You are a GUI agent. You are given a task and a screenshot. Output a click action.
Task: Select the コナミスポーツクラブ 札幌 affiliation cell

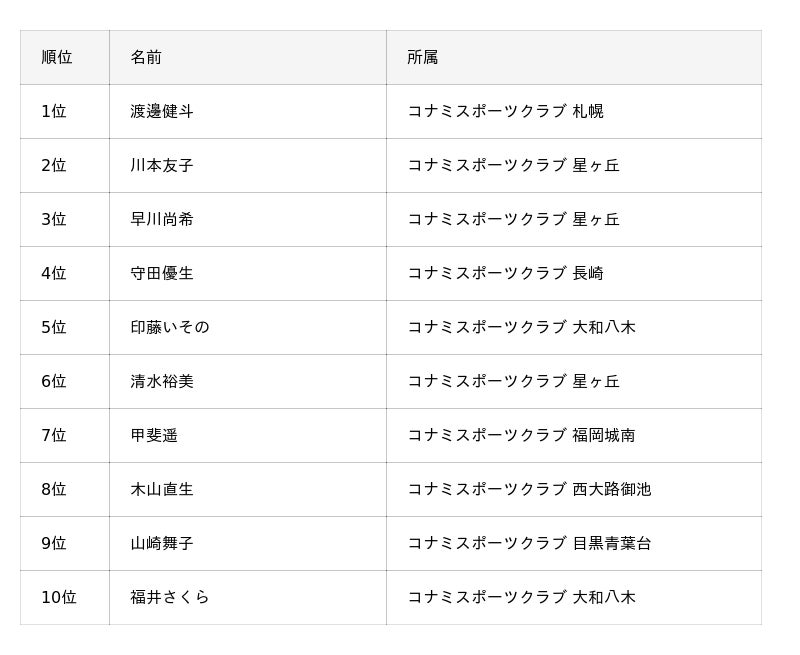[505, 112]
